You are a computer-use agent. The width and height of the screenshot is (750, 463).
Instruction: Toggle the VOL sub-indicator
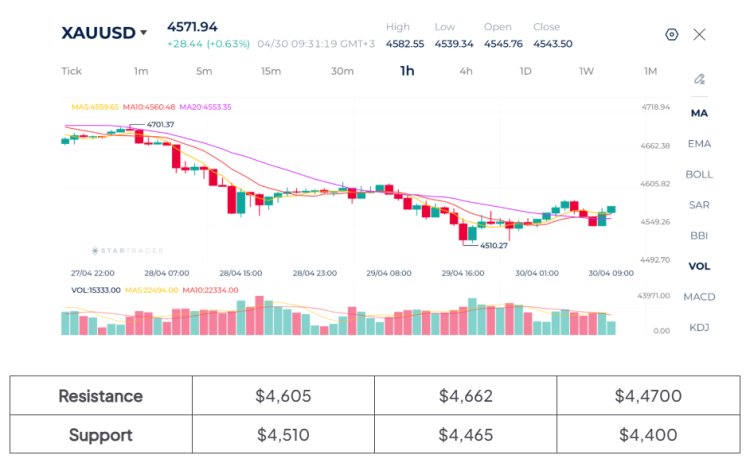coord(699,266)
